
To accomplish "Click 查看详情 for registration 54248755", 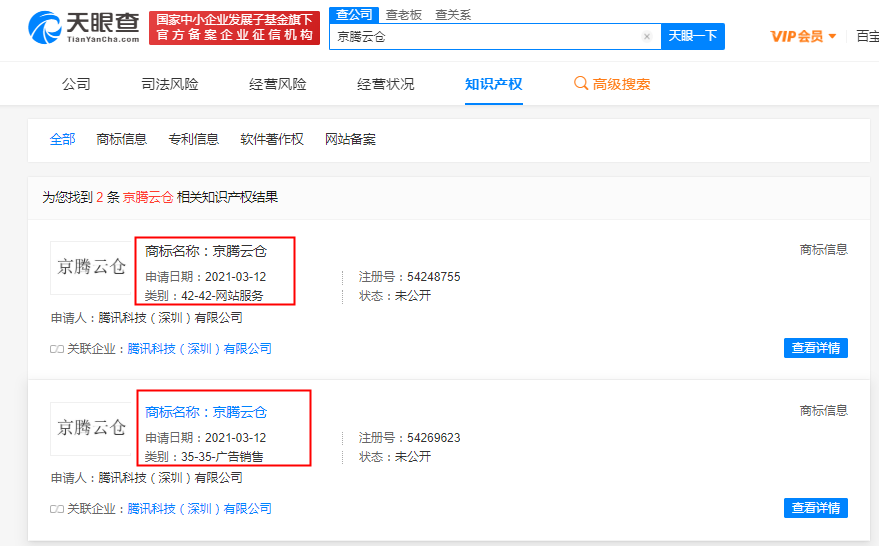I will click(x=816, y=348).
